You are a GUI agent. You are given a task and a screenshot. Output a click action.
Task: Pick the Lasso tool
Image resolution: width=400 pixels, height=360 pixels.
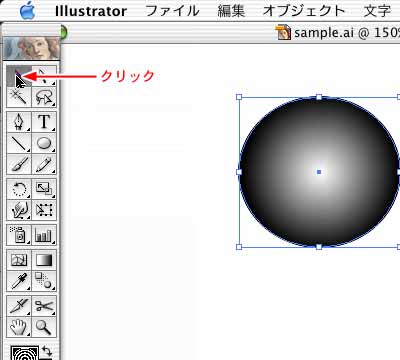[x=44, y=97]
